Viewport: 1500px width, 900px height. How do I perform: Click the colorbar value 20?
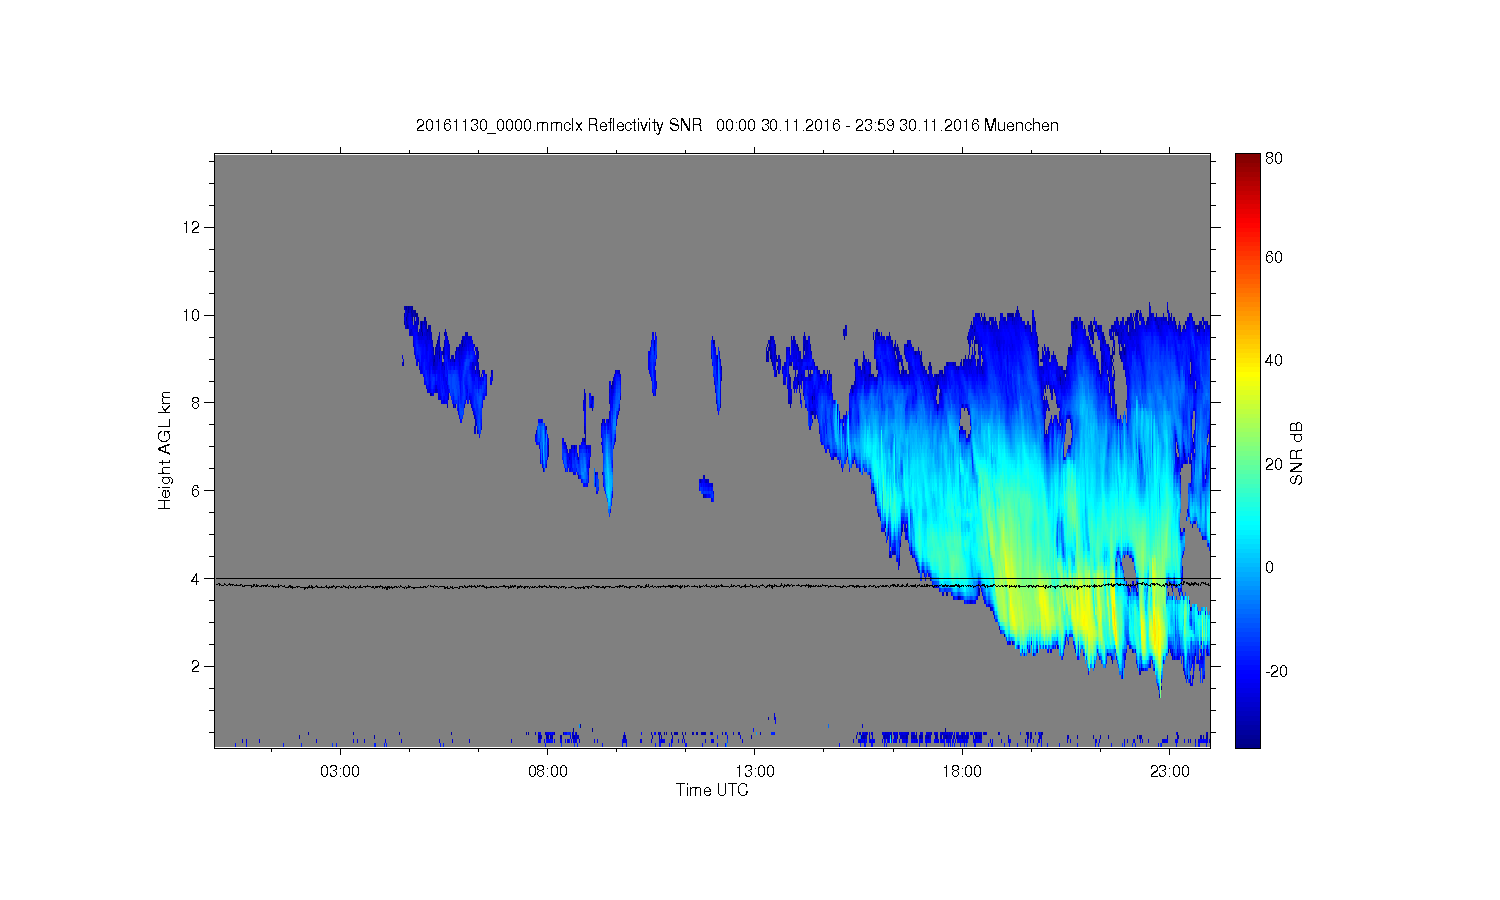click(1274, 464)
